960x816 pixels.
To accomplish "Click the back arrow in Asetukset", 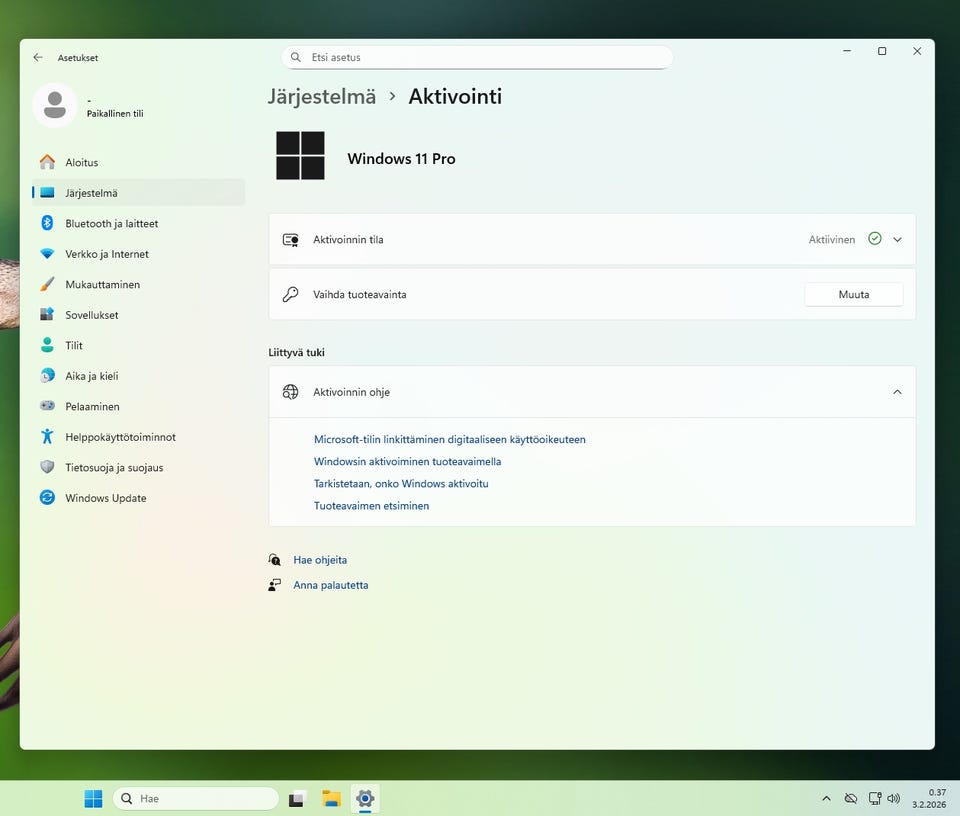I will tap(38, 58).
